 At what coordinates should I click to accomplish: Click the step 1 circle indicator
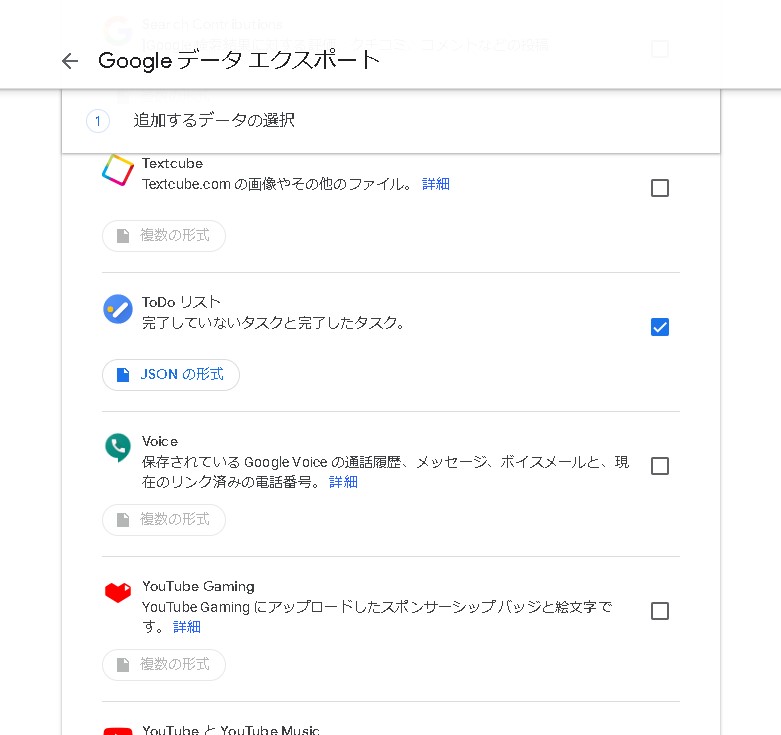pyautogui.click(x=98, y=122)
